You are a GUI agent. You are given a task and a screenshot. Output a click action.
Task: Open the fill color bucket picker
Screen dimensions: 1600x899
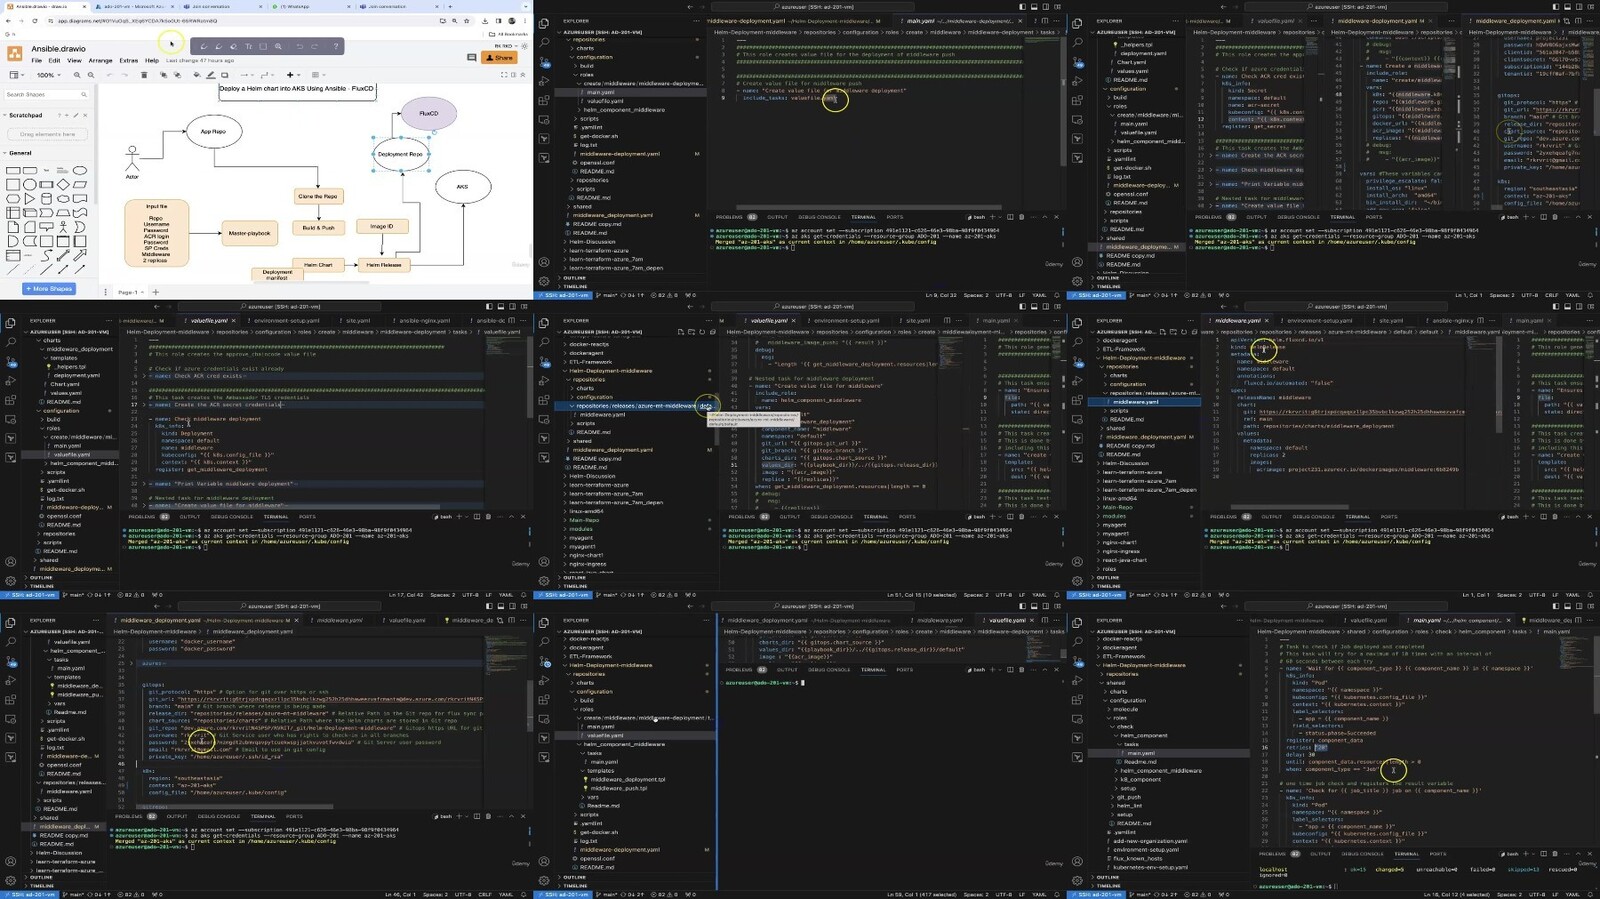coord(197,75)
